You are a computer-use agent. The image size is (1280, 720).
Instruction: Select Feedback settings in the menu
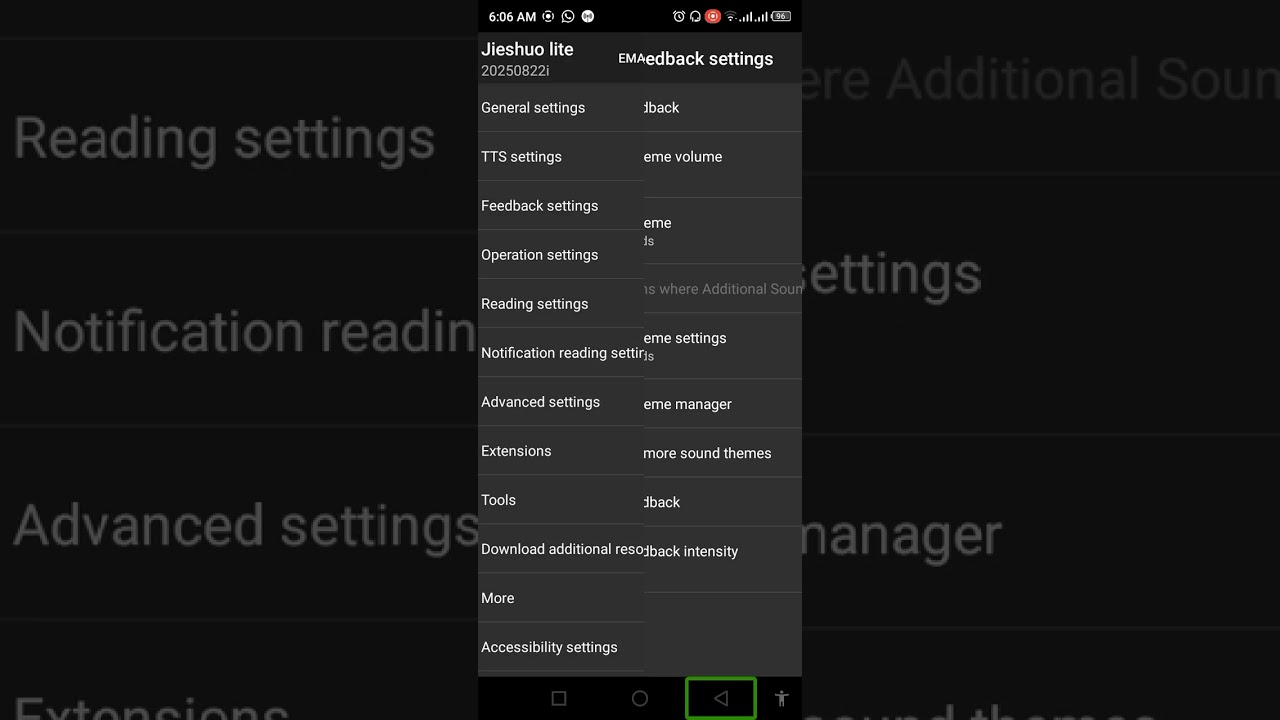pyautogui.click(x=560, y=206)
